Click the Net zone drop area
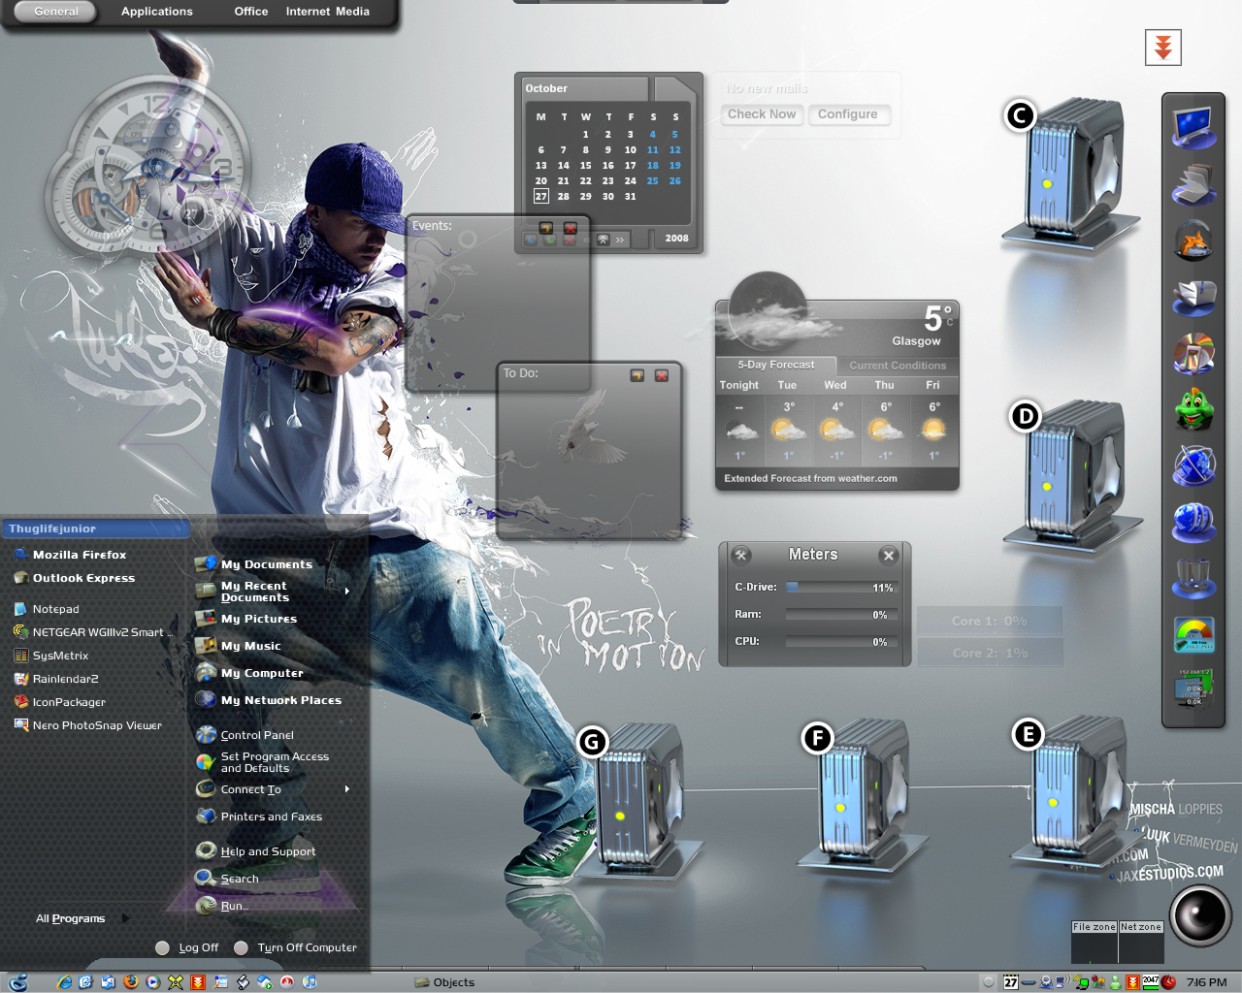Viewport: 1242px width, 993px height. coord(1141,942)
